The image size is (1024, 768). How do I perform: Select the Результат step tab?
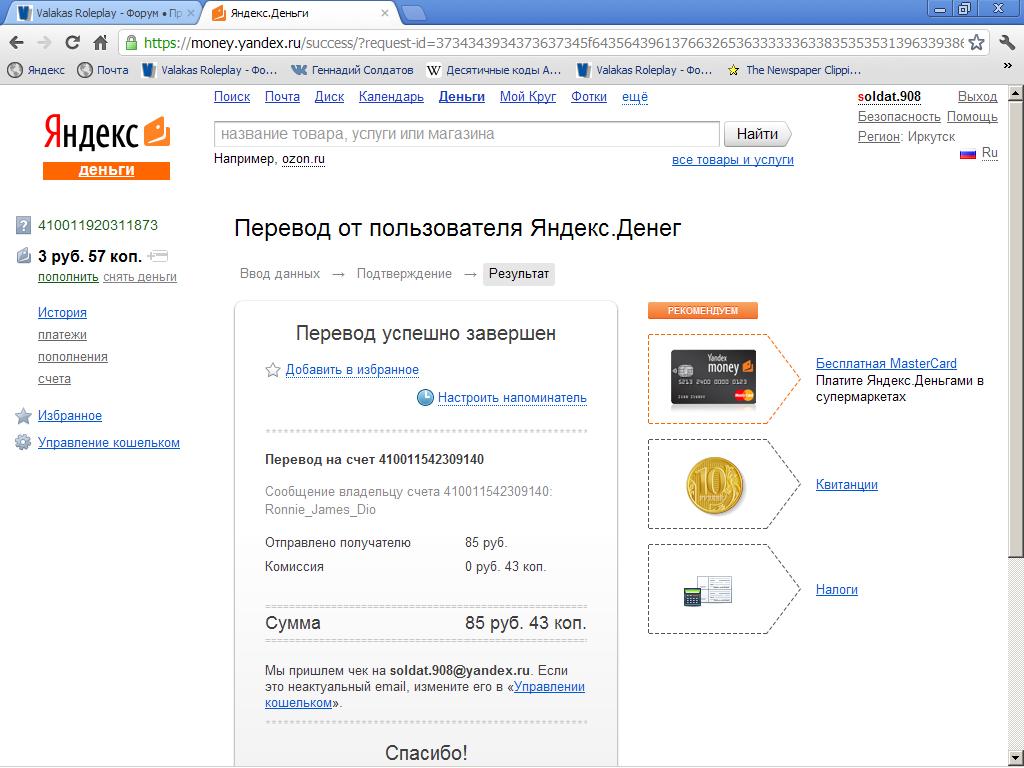pyautogui.click(x=519, y=274)
